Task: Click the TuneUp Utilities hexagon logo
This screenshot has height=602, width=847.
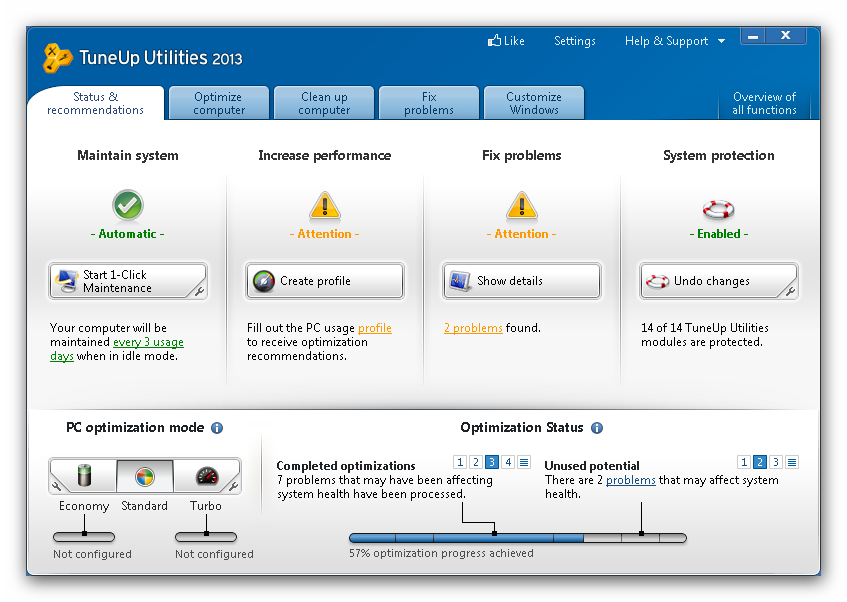Action: [57, 57]
